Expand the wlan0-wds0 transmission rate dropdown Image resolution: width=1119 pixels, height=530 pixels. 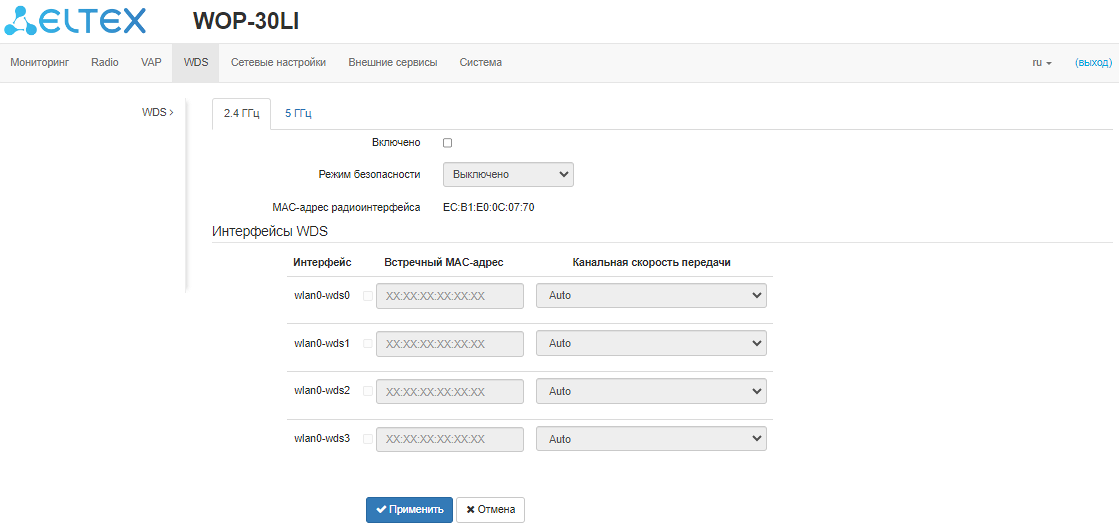651,296
